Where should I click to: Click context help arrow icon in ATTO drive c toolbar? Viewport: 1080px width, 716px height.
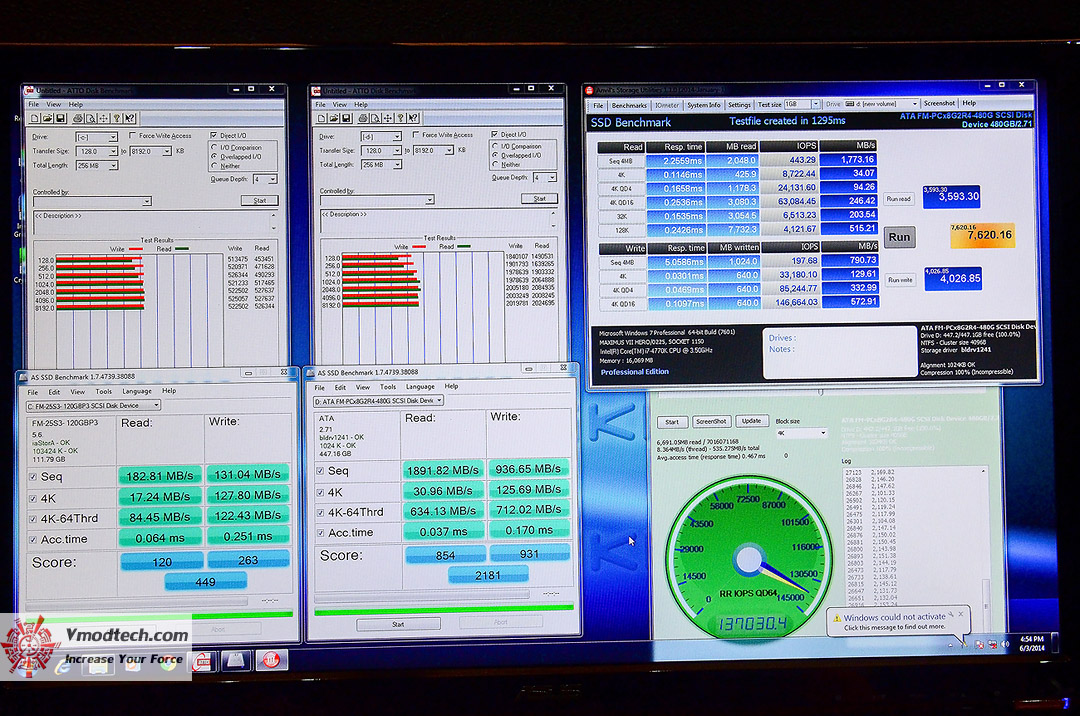(x=129, y=118)
